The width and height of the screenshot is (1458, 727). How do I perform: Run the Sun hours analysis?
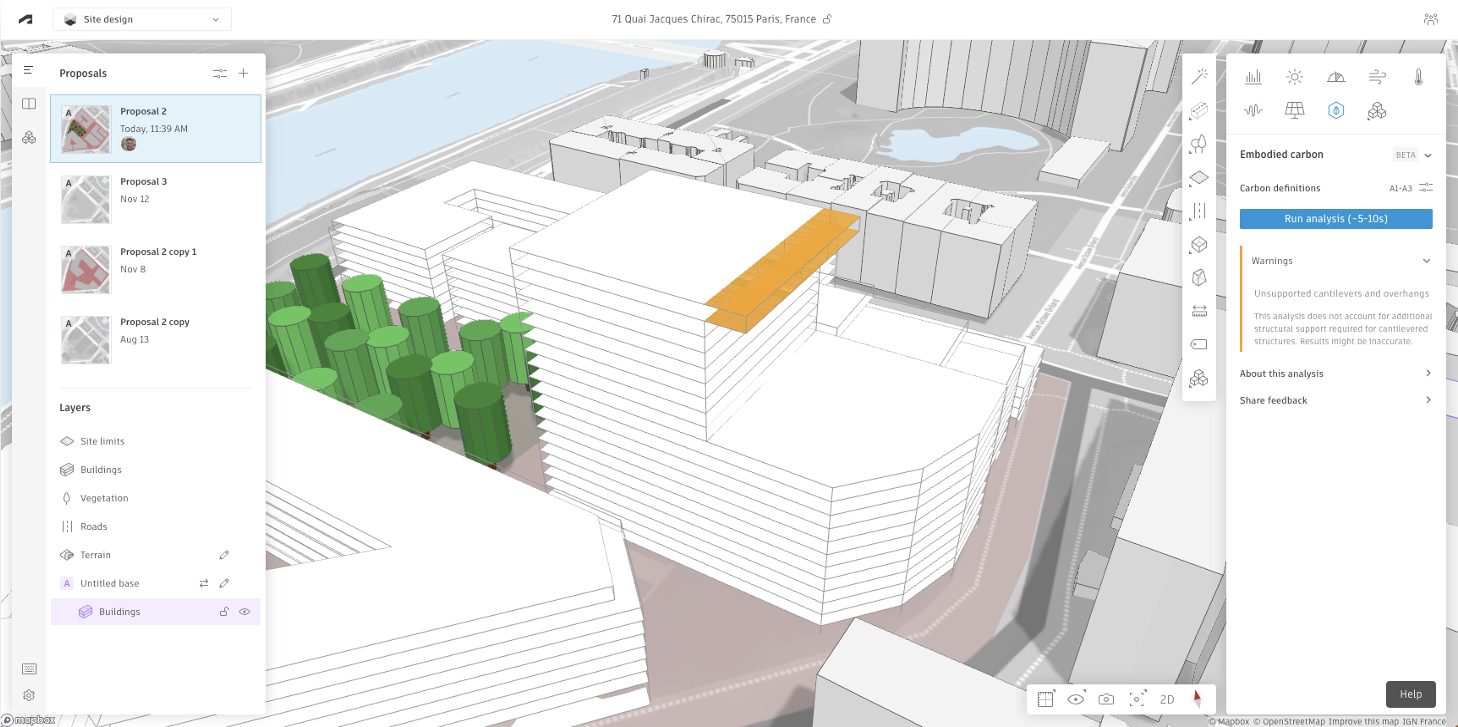coord(1294,76)
